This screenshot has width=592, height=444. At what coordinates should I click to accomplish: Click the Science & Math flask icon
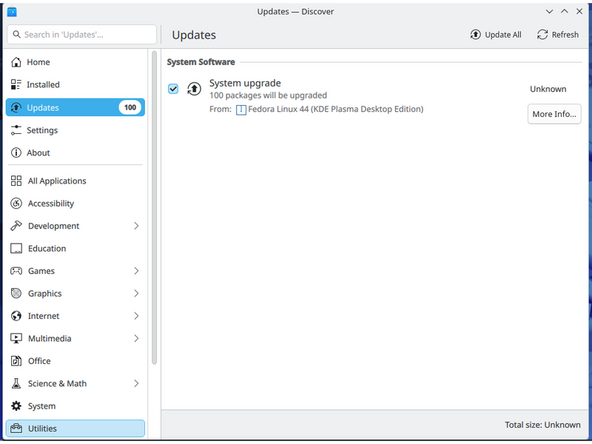pyautogui.click(x=16, y=384)
